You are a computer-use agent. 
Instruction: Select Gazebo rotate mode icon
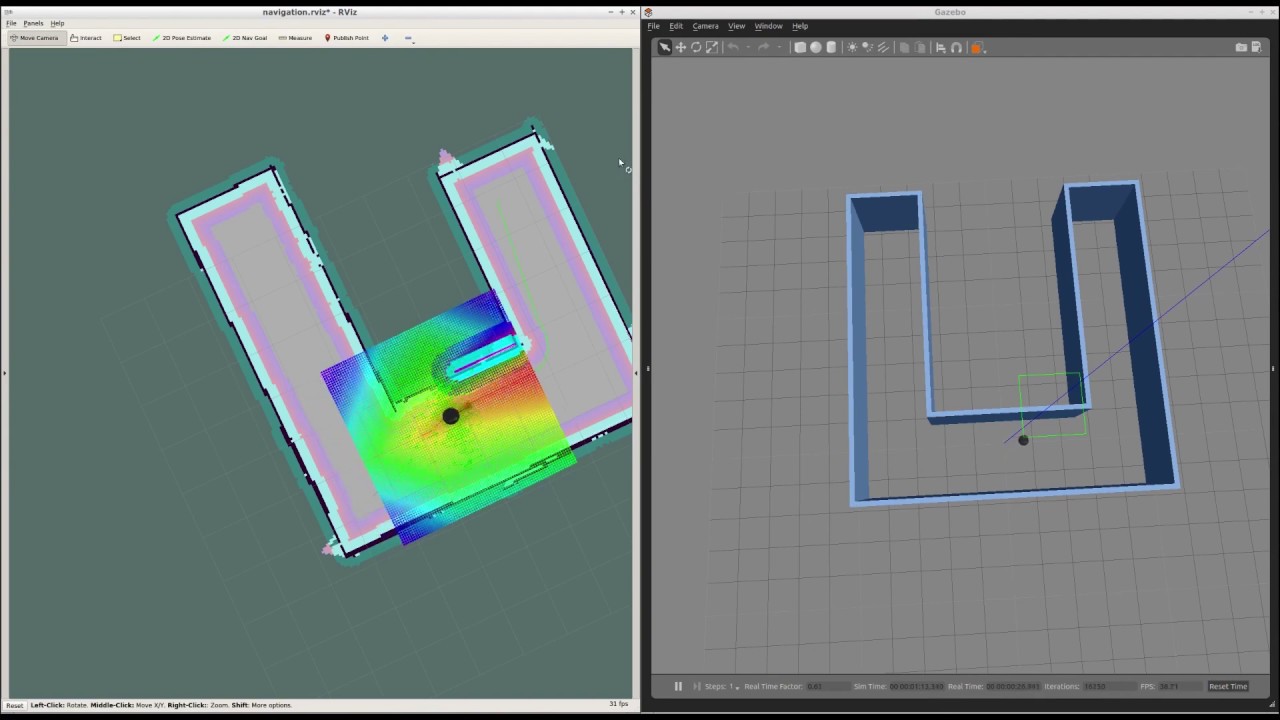tap(696, 47)
